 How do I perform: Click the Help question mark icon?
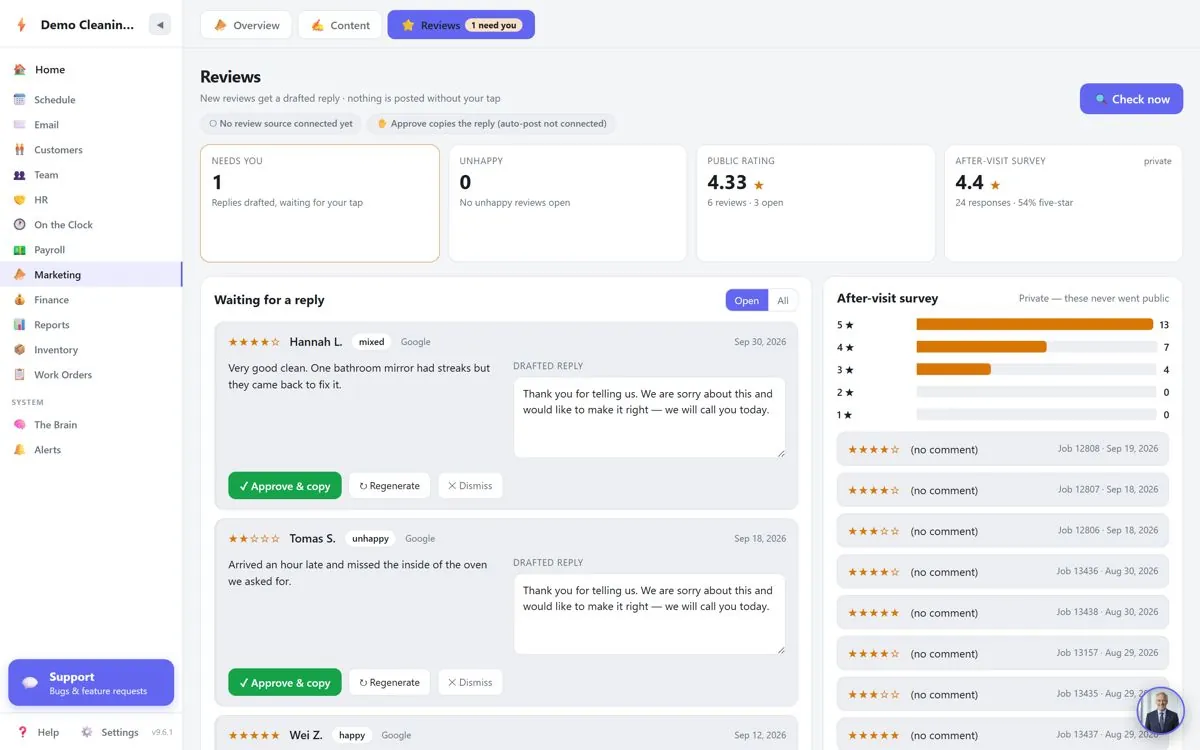click(22, 732)
